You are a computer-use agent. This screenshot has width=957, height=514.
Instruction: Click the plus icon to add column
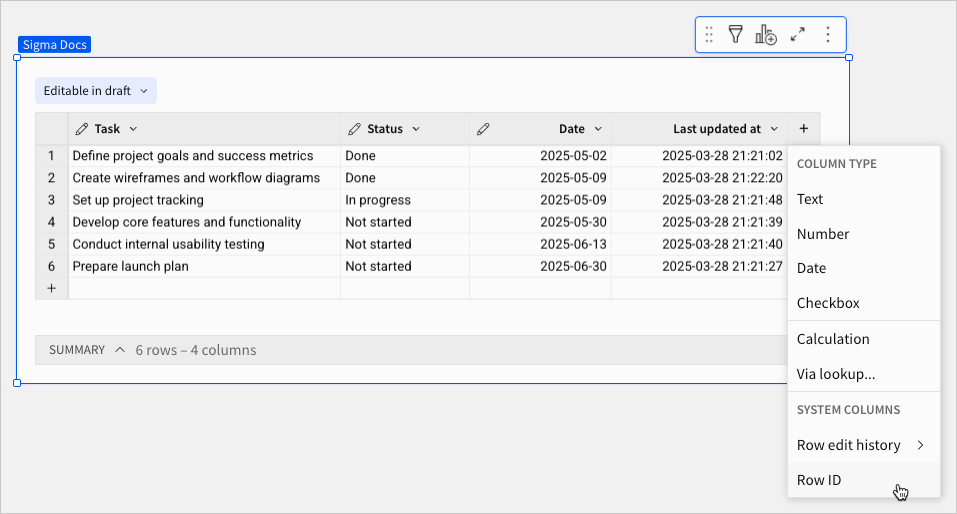click(x=804, y=129)
